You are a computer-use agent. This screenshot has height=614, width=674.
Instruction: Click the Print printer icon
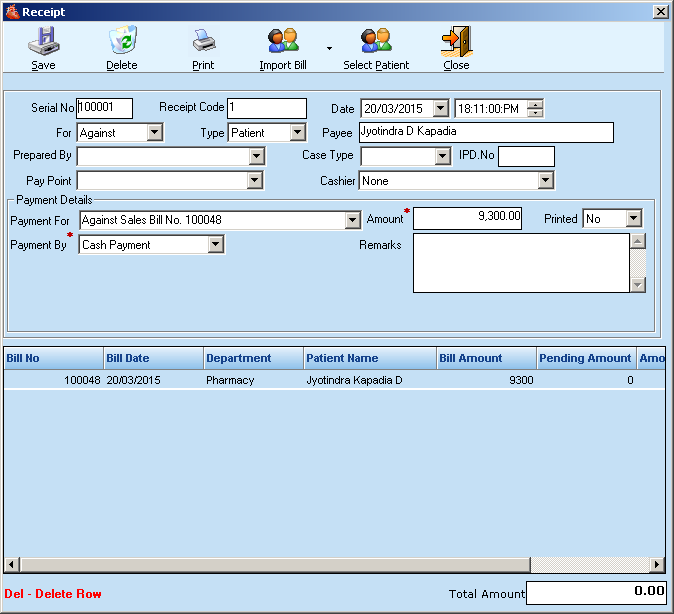click(203, 41)
